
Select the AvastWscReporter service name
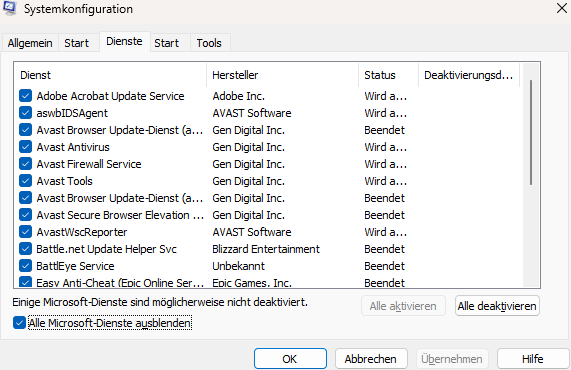click(82, 232)
